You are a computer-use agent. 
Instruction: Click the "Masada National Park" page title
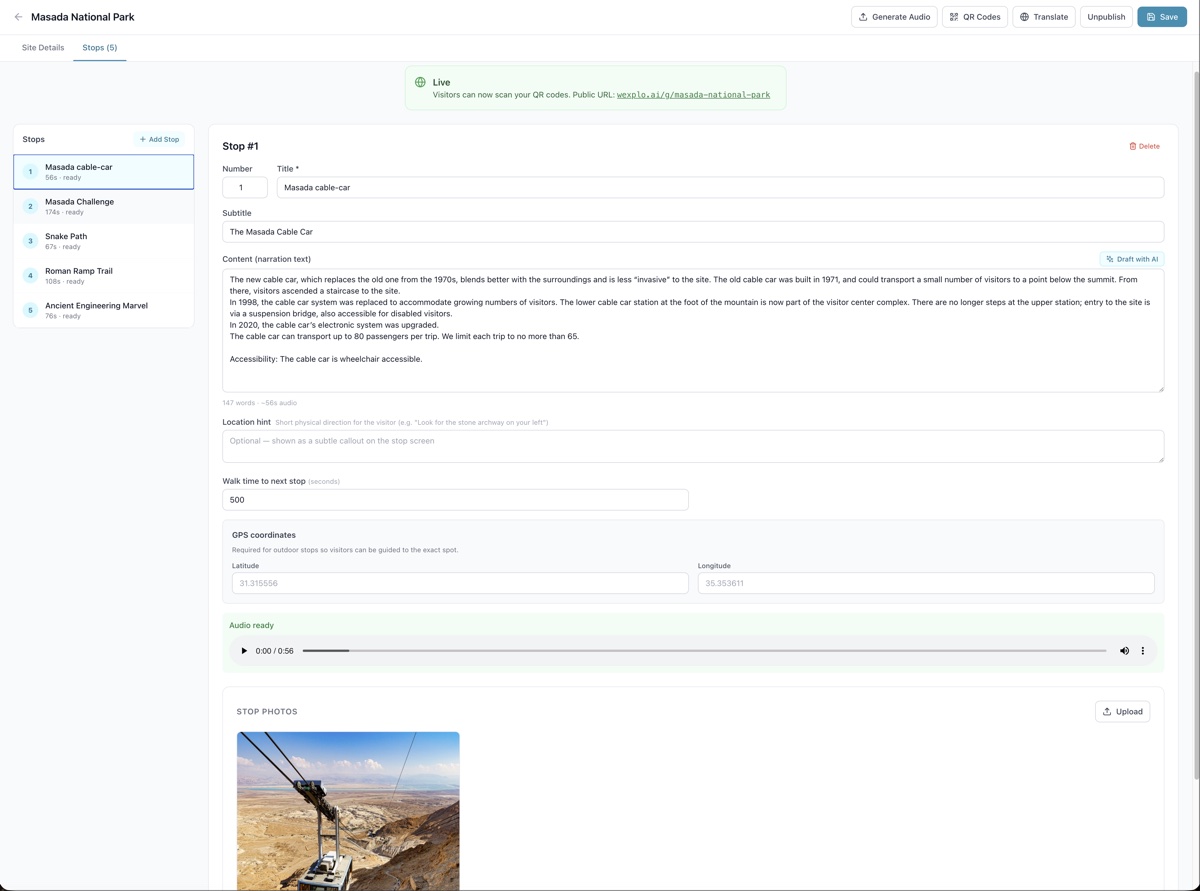82,17
